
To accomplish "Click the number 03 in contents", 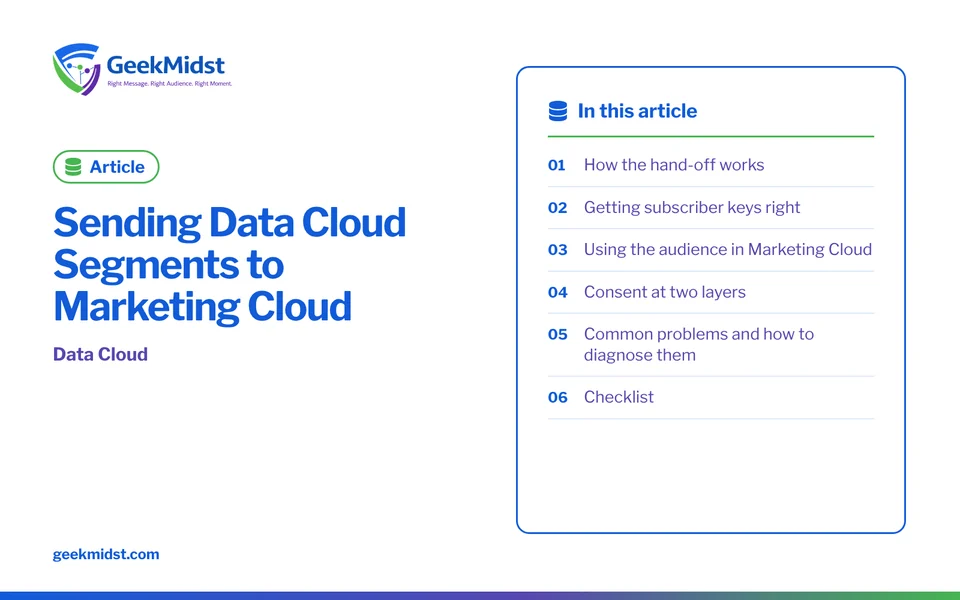I will [x=557, y=250].
